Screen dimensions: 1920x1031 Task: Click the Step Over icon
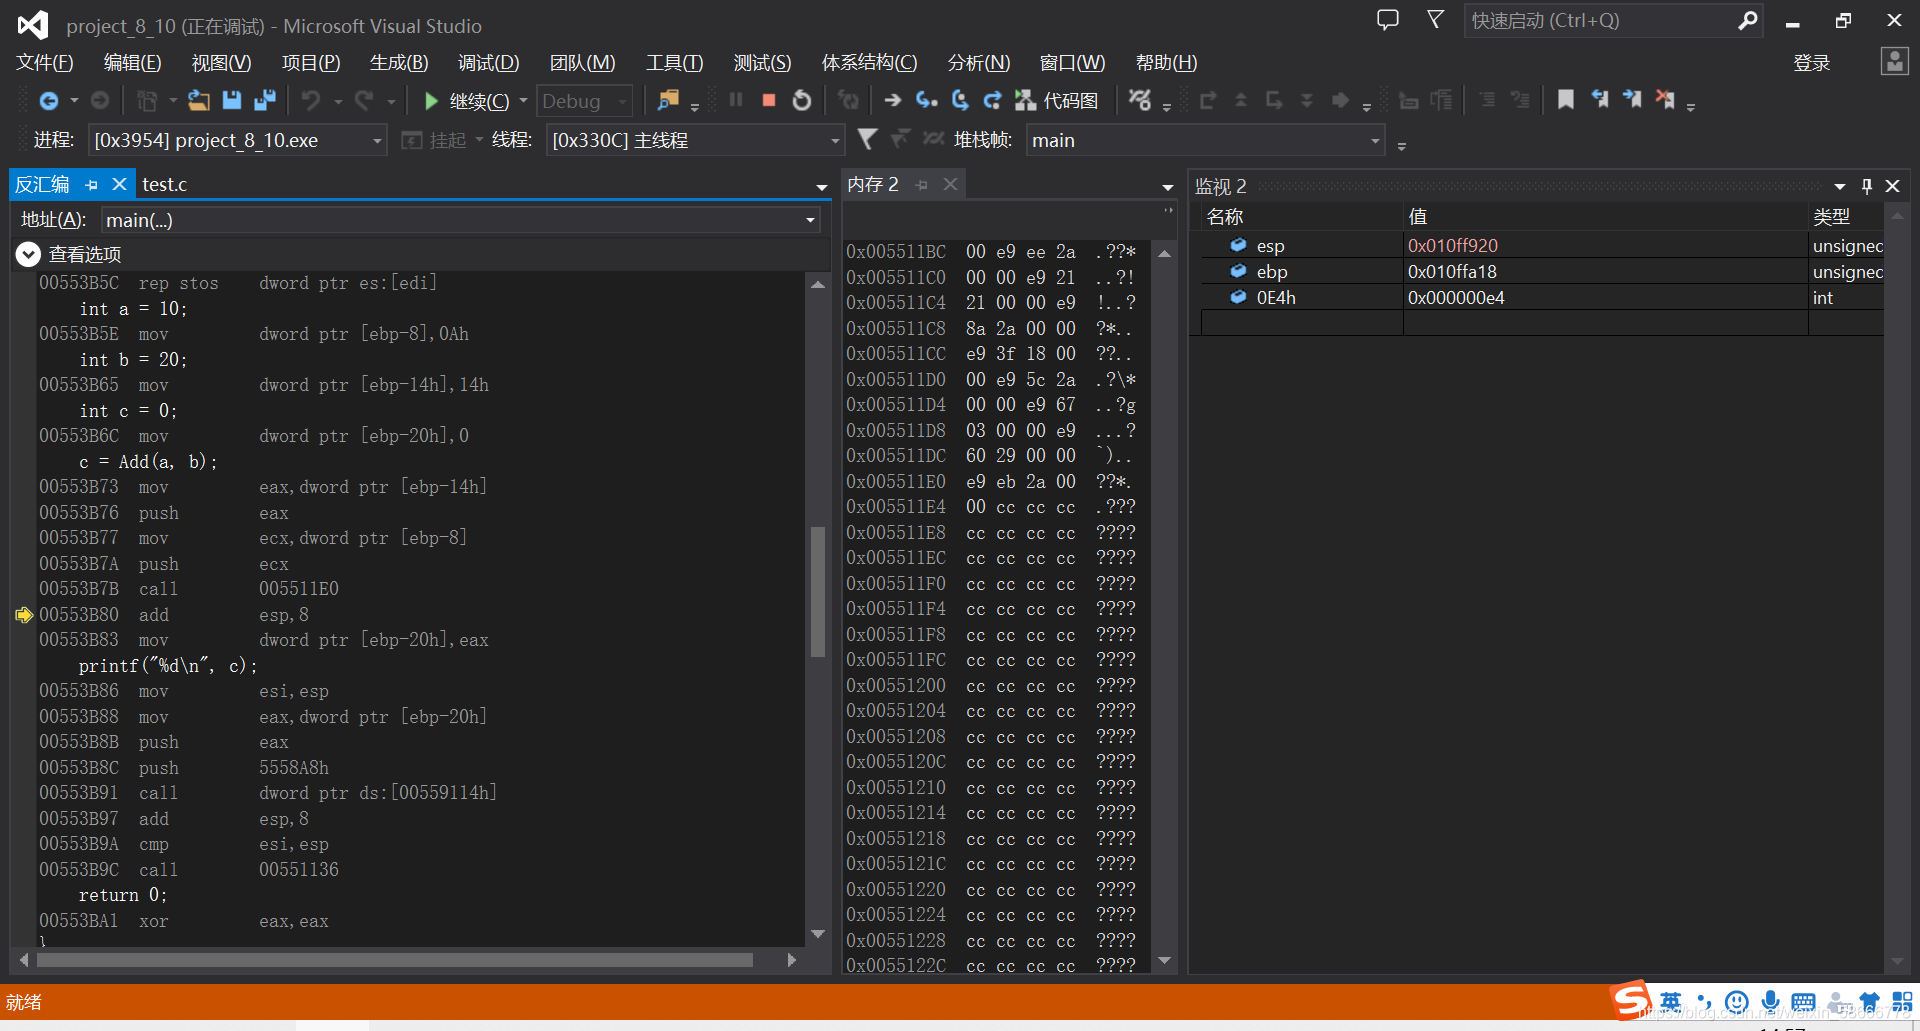960,101
